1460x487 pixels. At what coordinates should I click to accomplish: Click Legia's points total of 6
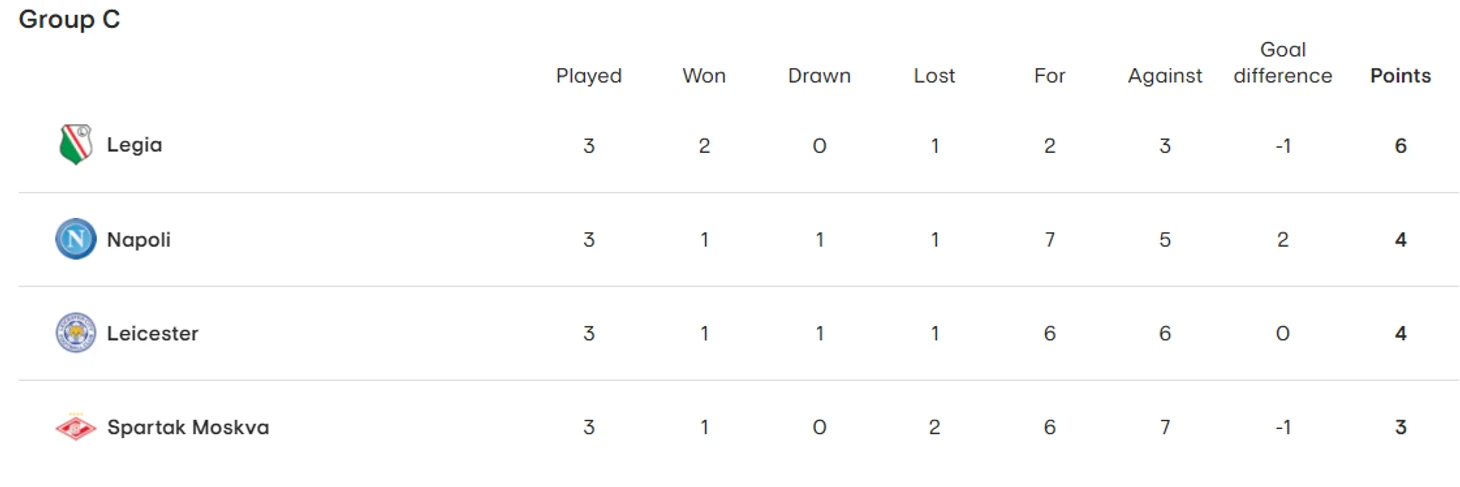click(1400, 146)
